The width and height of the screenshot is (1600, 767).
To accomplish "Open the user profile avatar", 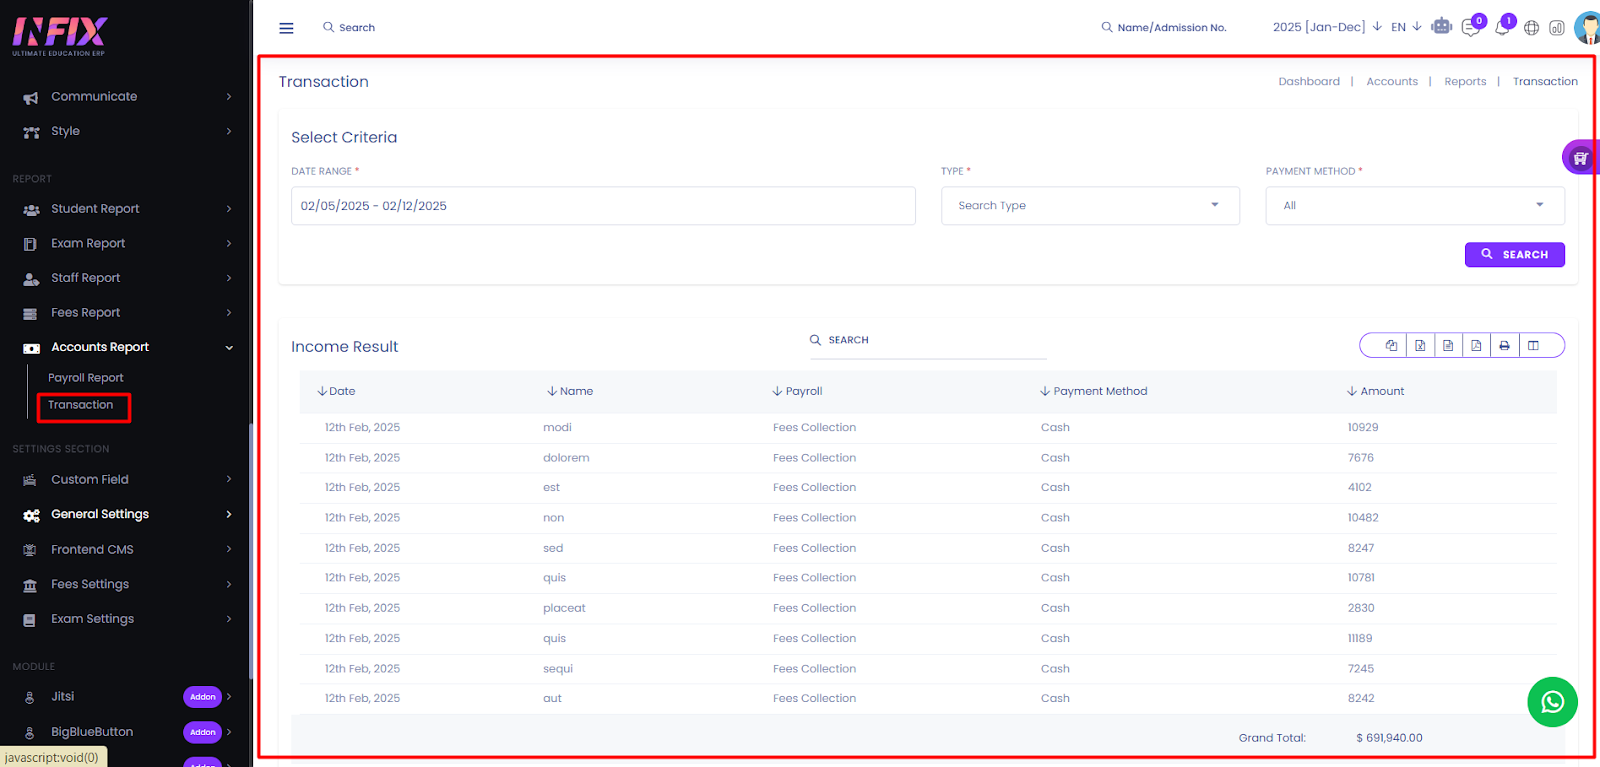I will 1588,28.
